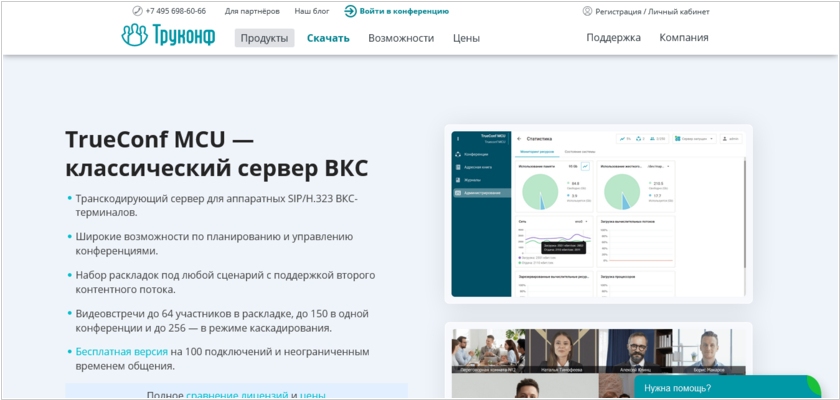This screenshot has width=840, height=400.
Task: Click the dashboard vertical scrollbar
Action: point(745,214)
